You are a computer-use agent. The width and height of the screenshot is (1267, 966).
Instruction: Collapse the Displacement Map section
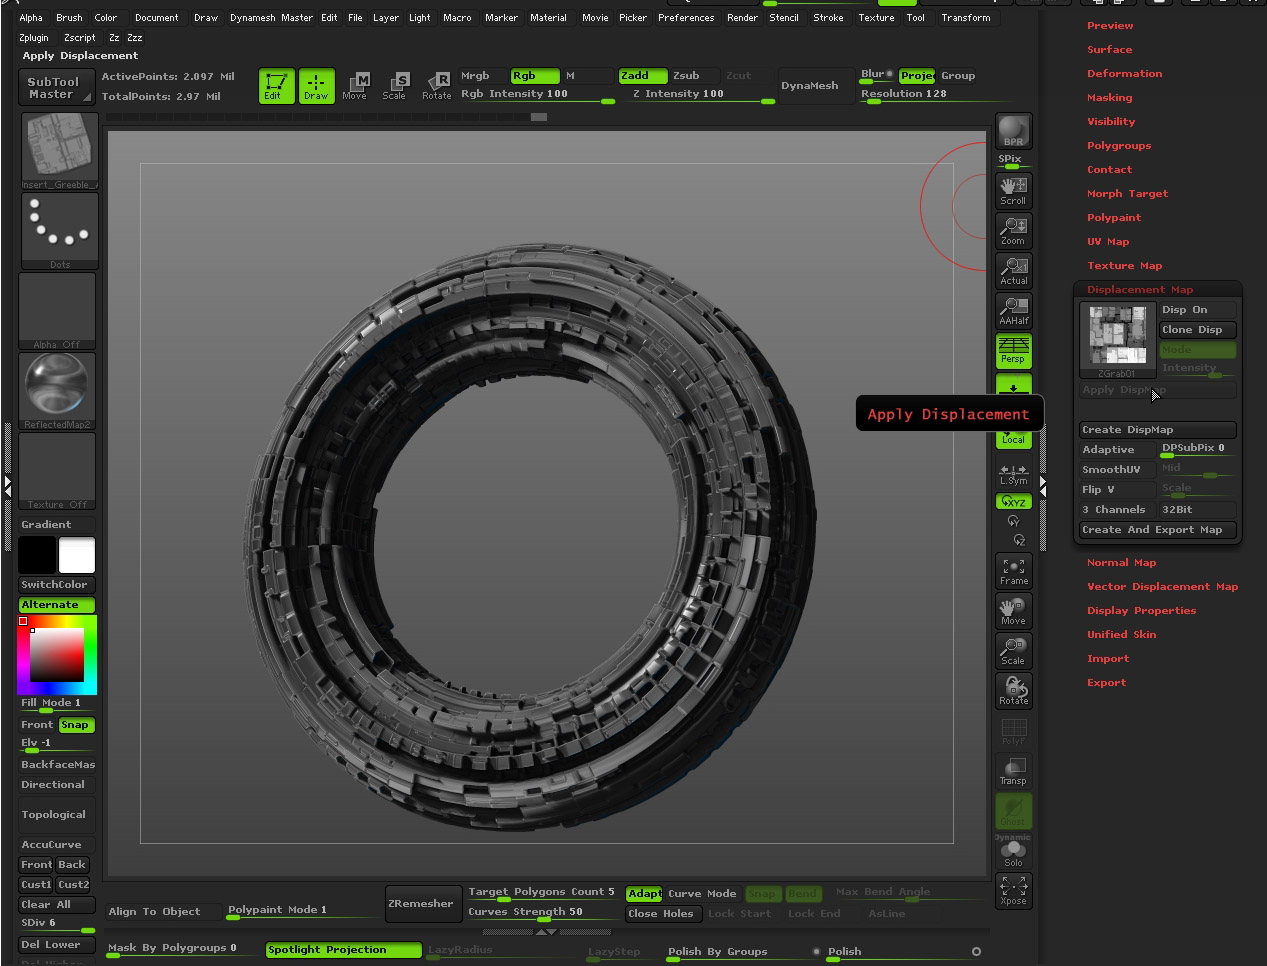point(1140,290)
